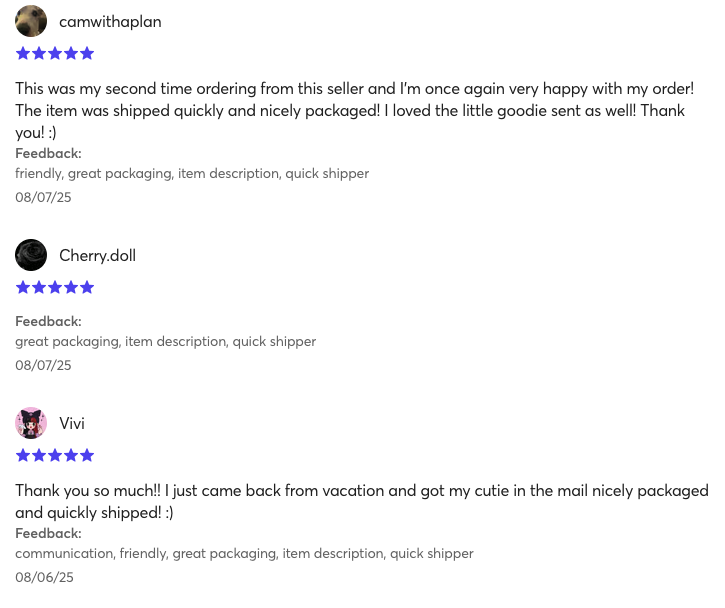Open Cherry.doll's black rose avatar
This screenshot has height=608, width=725.
click(x=31, y=255)
